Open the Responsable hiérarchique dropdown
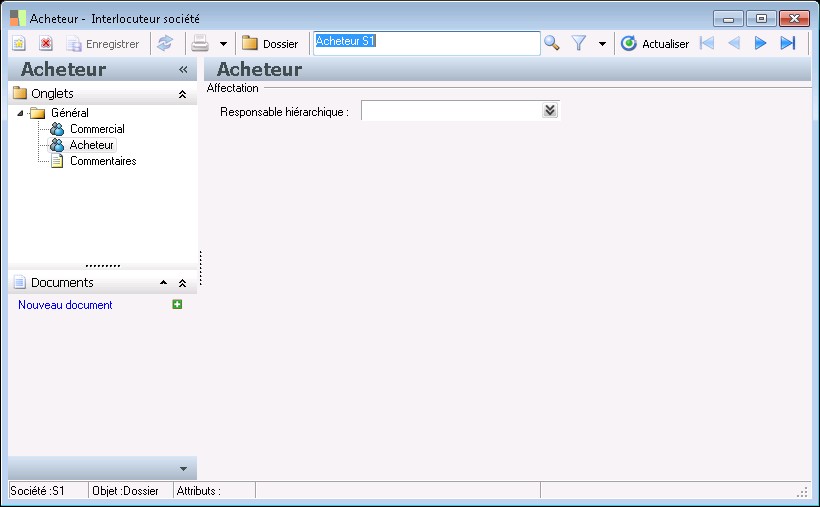The image size is (820, 507). 550,110
